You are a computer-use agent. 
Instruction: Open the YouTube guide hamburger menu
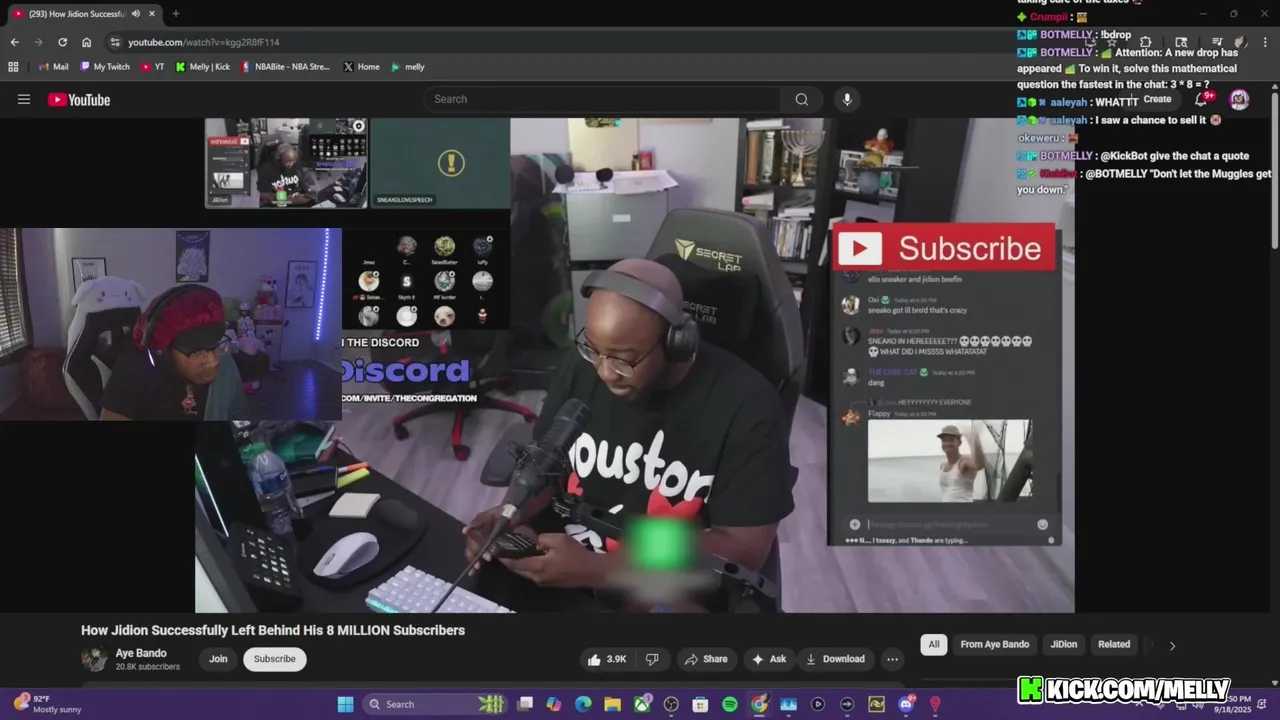(x=24, y=99)
